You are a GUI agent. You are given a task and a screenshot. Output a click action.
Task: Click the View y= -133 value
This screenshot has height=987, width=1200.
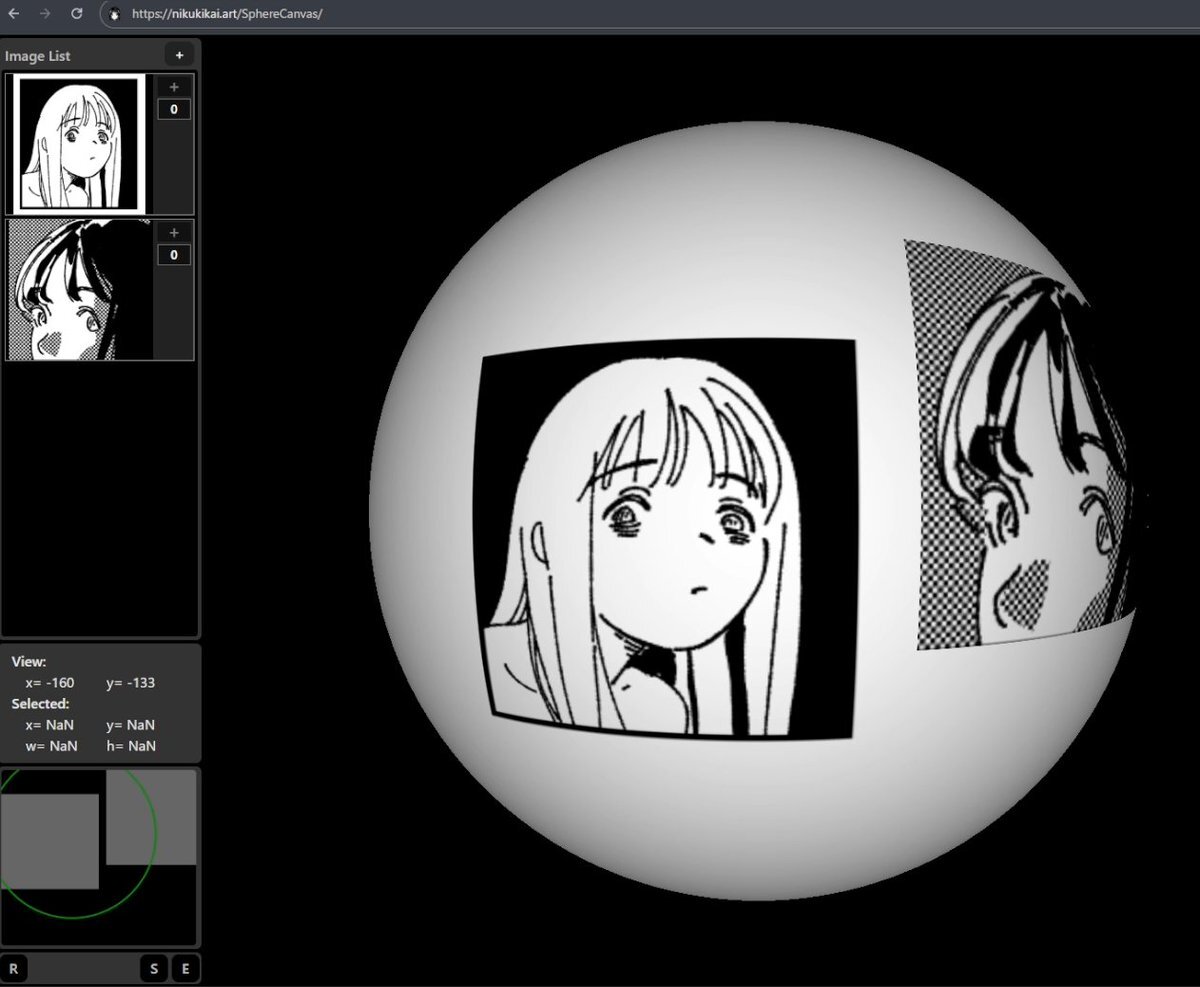131,683
